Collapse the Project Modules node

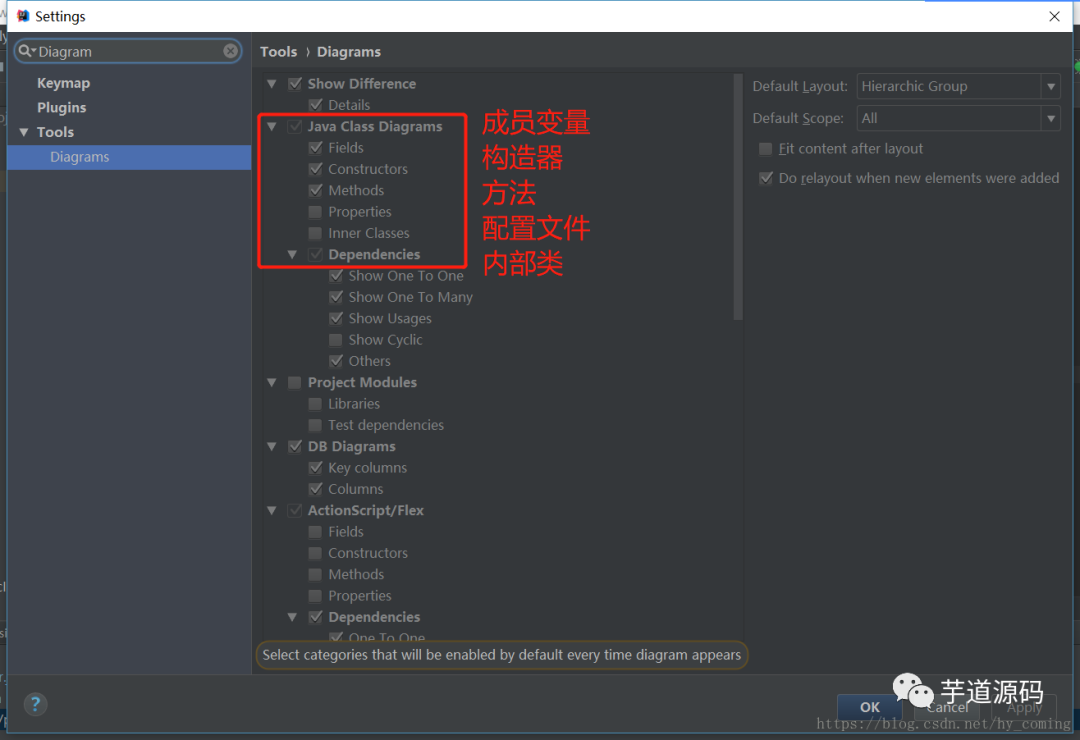pyautogui.click(x=272, y=383)
